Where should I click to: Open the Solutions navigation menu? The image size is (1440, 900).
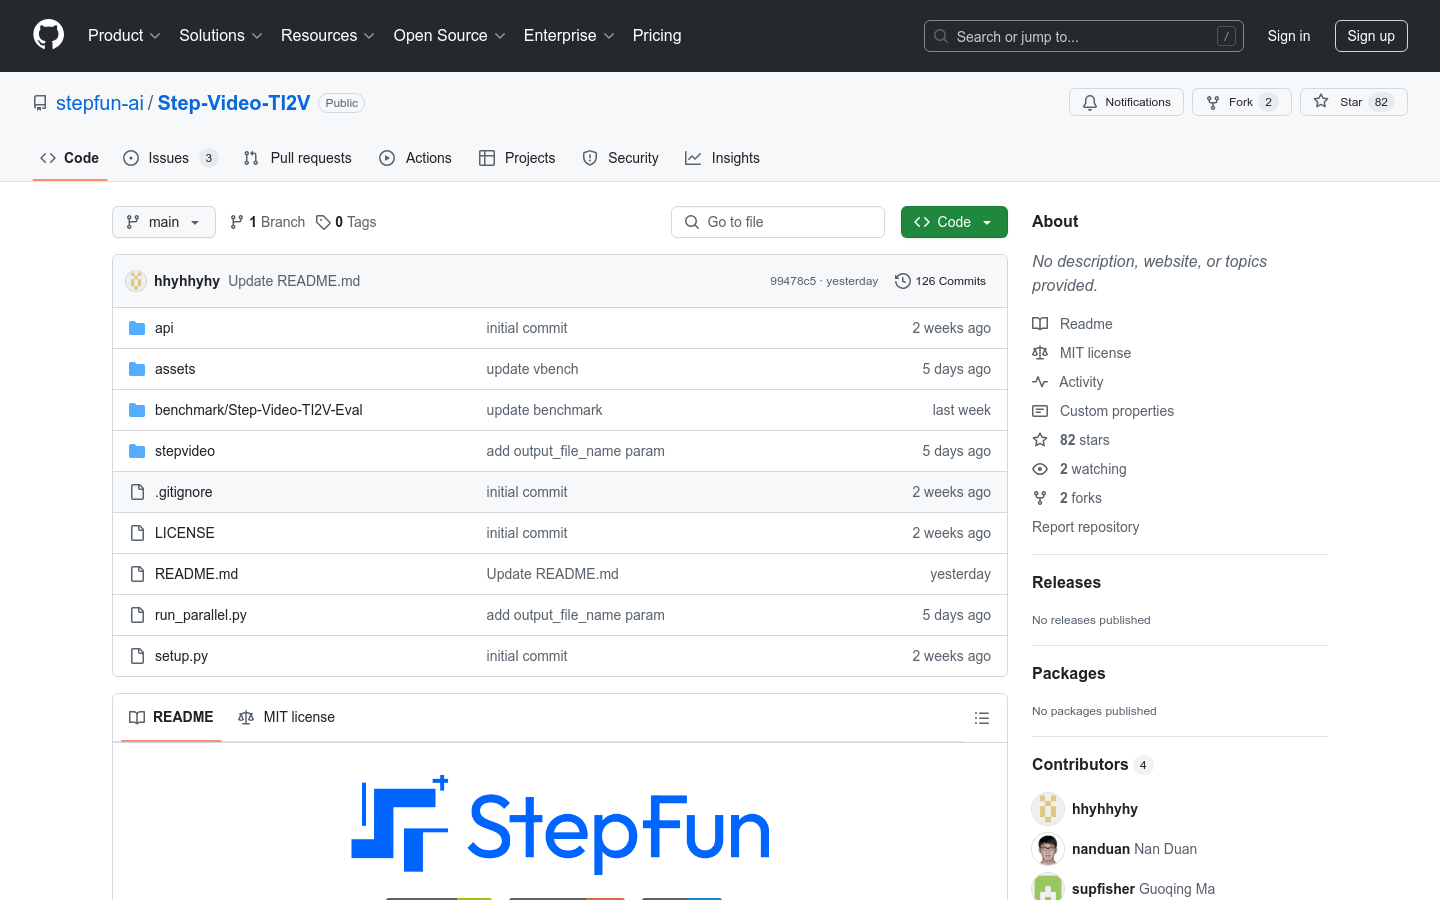220,36
